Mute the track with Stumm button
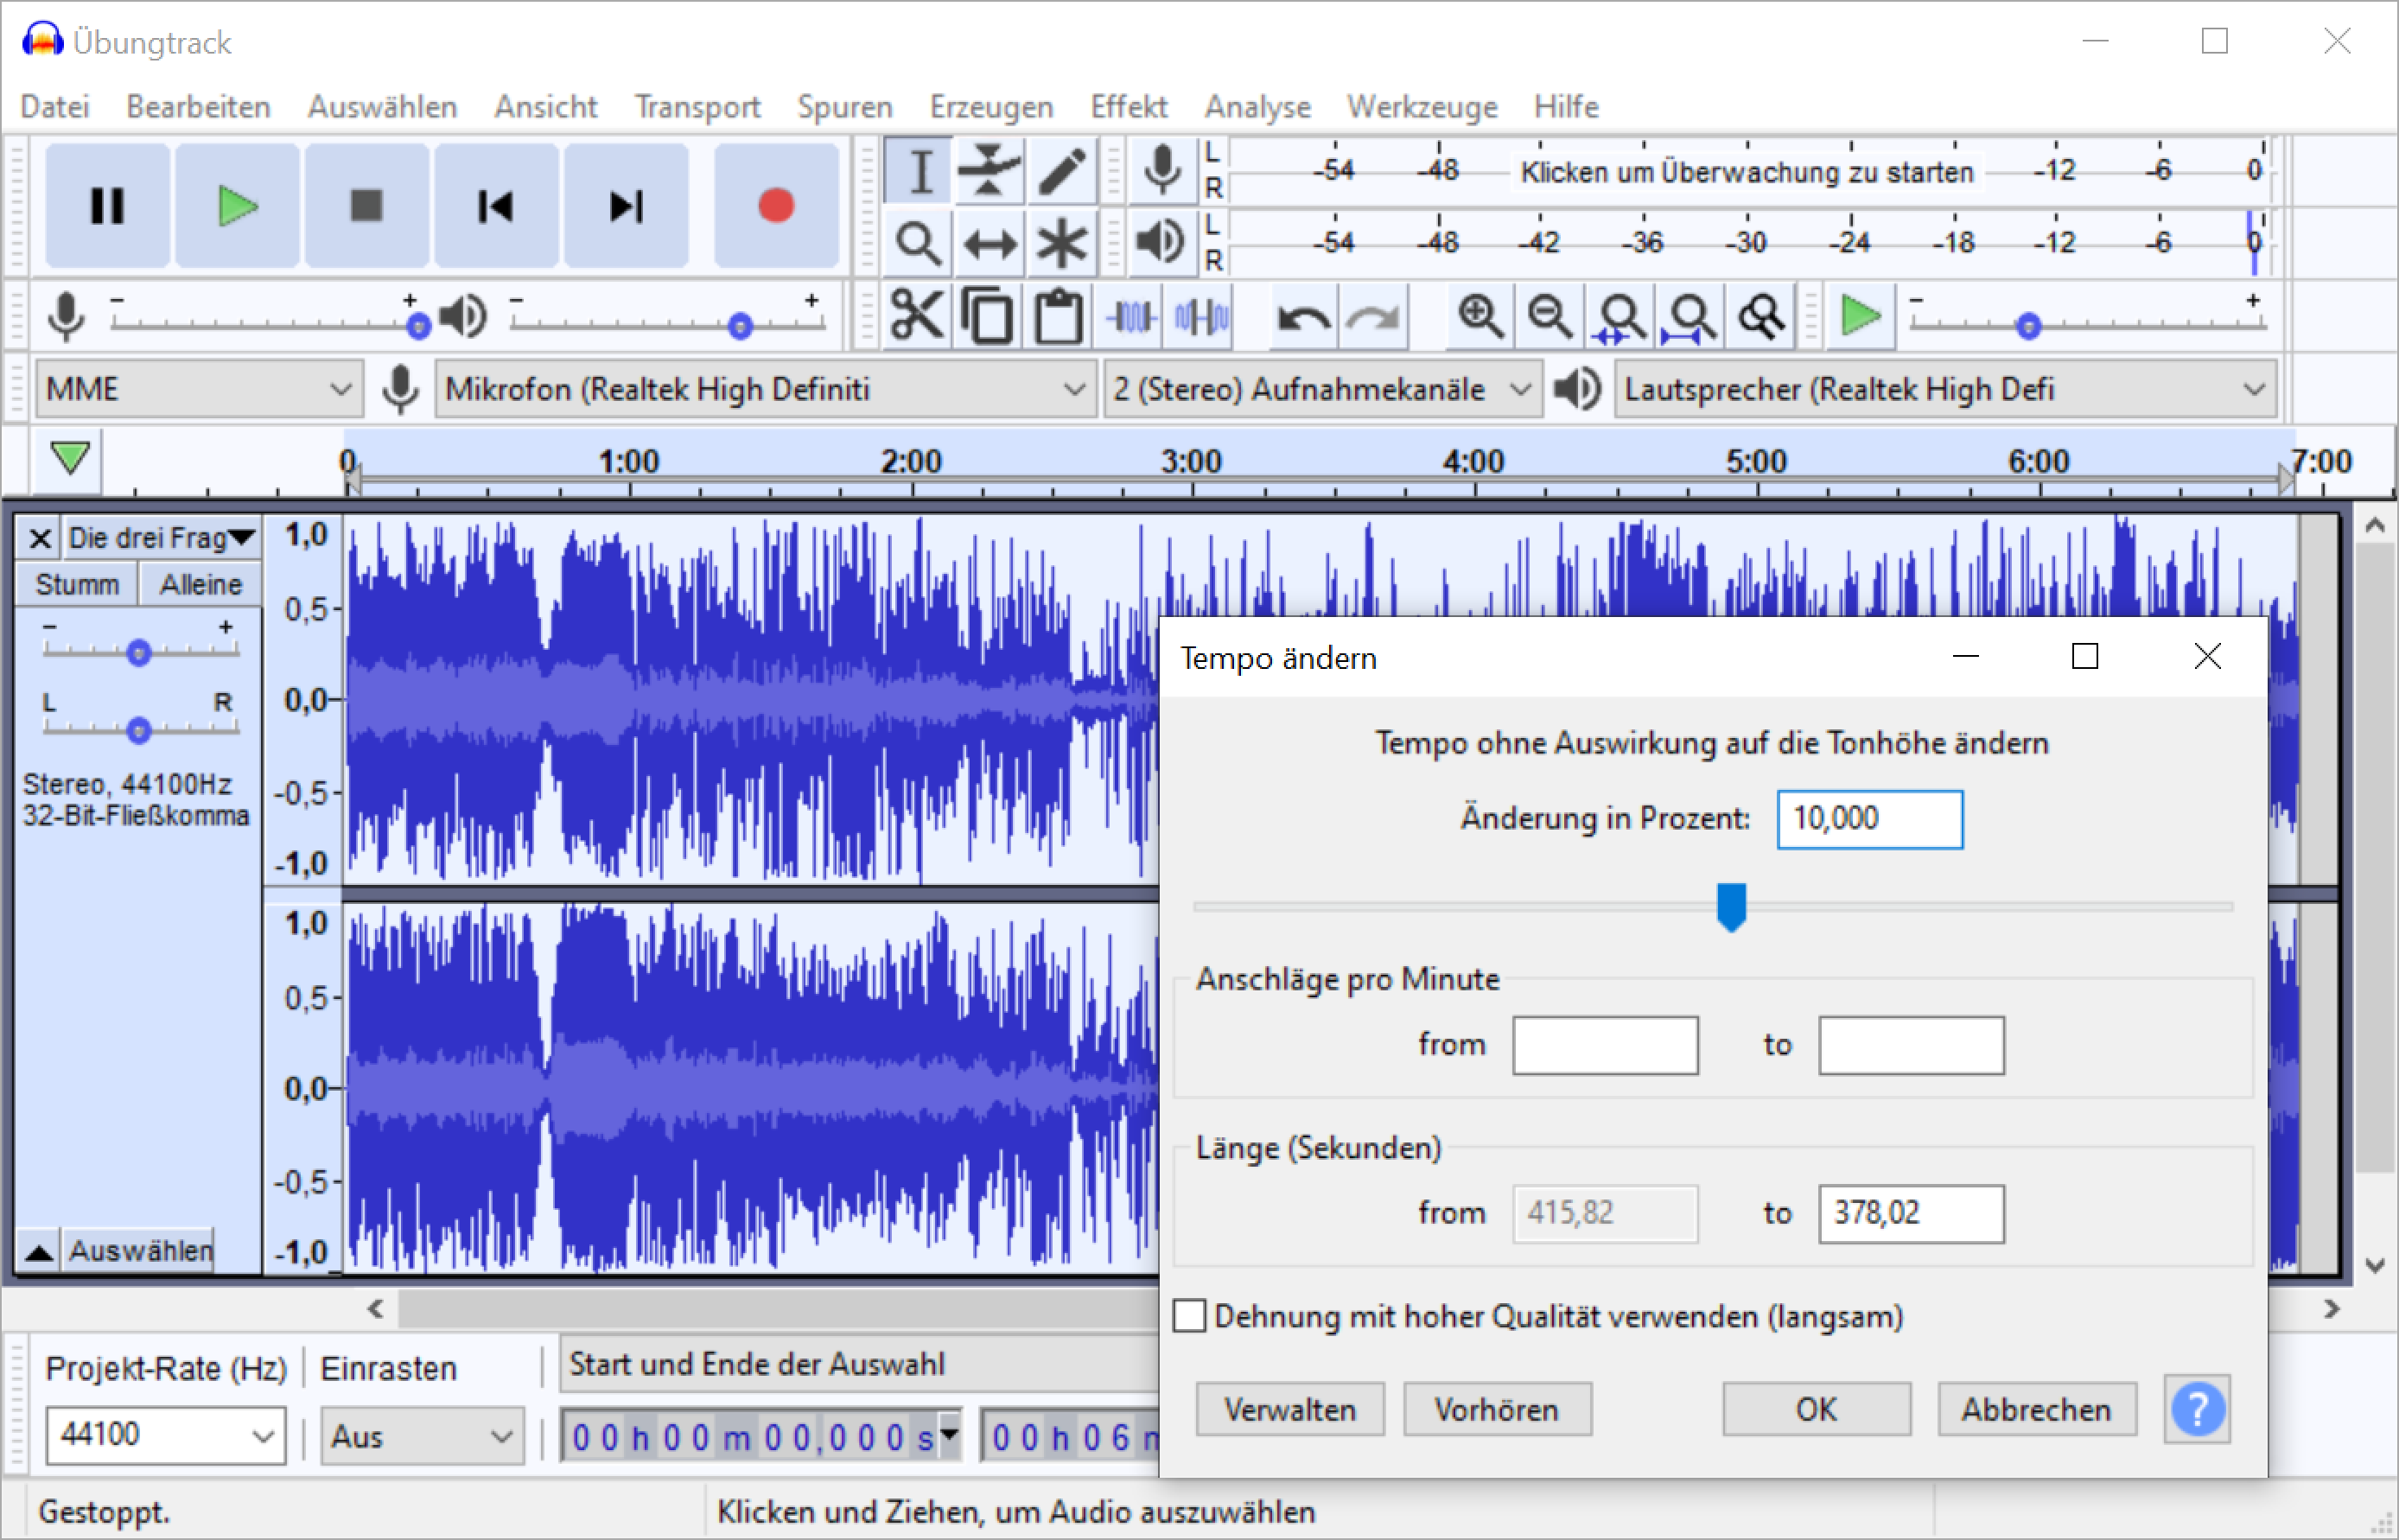2399x1540 pixels. pyautogui.click(x=77, y=584)
